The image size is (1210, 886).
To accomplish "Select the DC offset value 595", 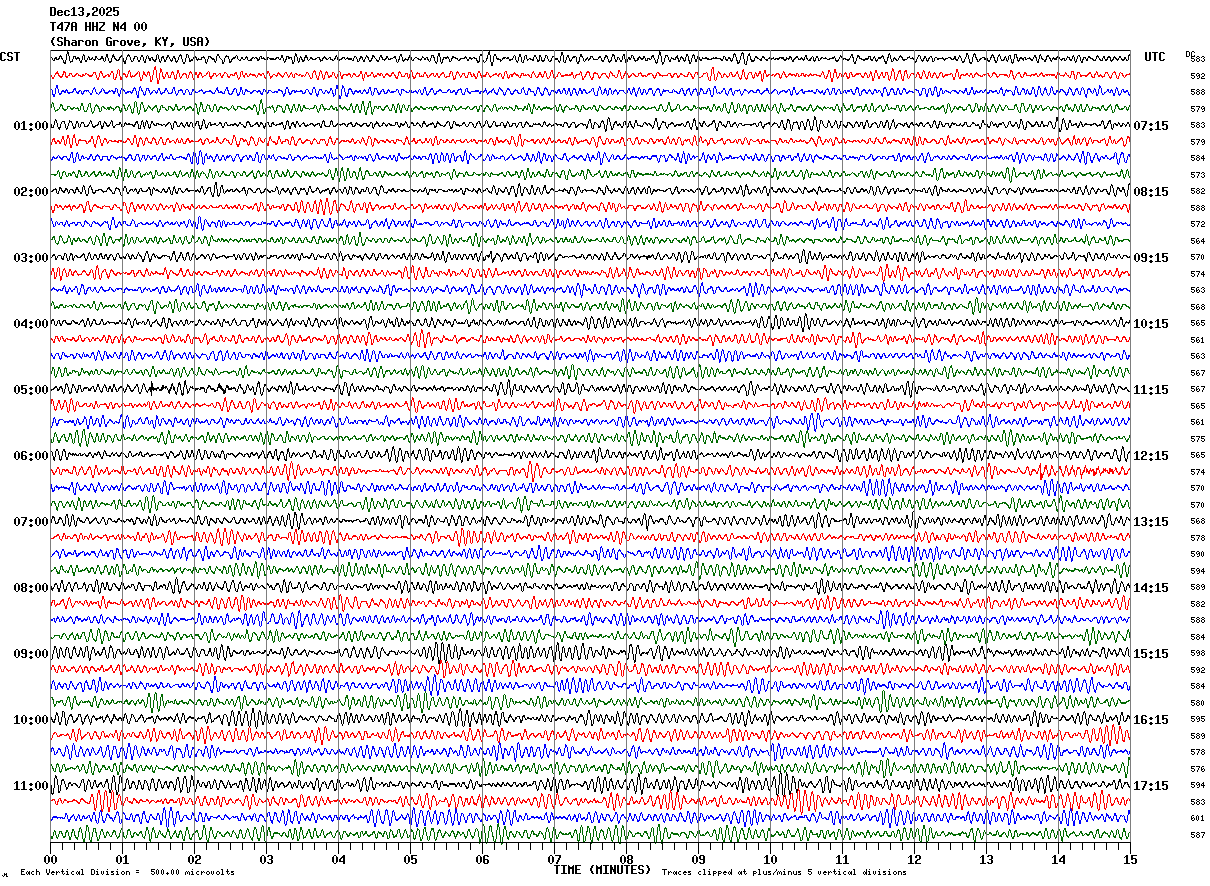I will (x=1197, y=719).
